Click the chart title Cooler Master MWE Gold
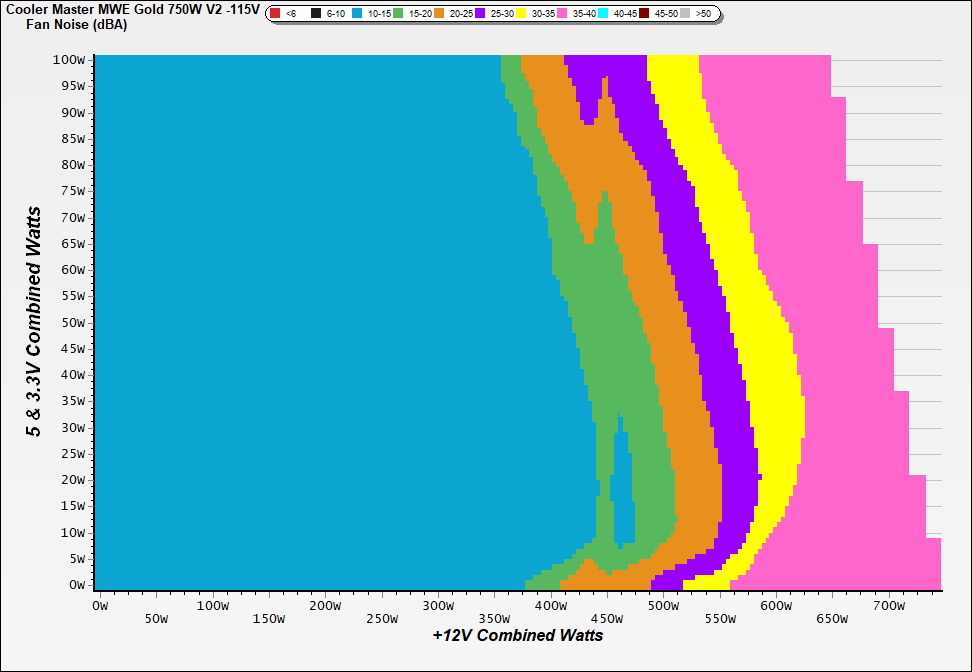972x672 pixels. (x=131, y=9)
